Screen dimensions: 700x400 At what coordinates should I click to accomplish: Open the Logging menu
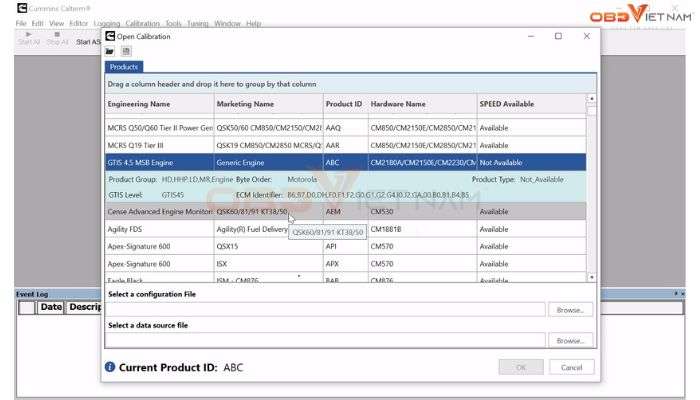[107, 23]
